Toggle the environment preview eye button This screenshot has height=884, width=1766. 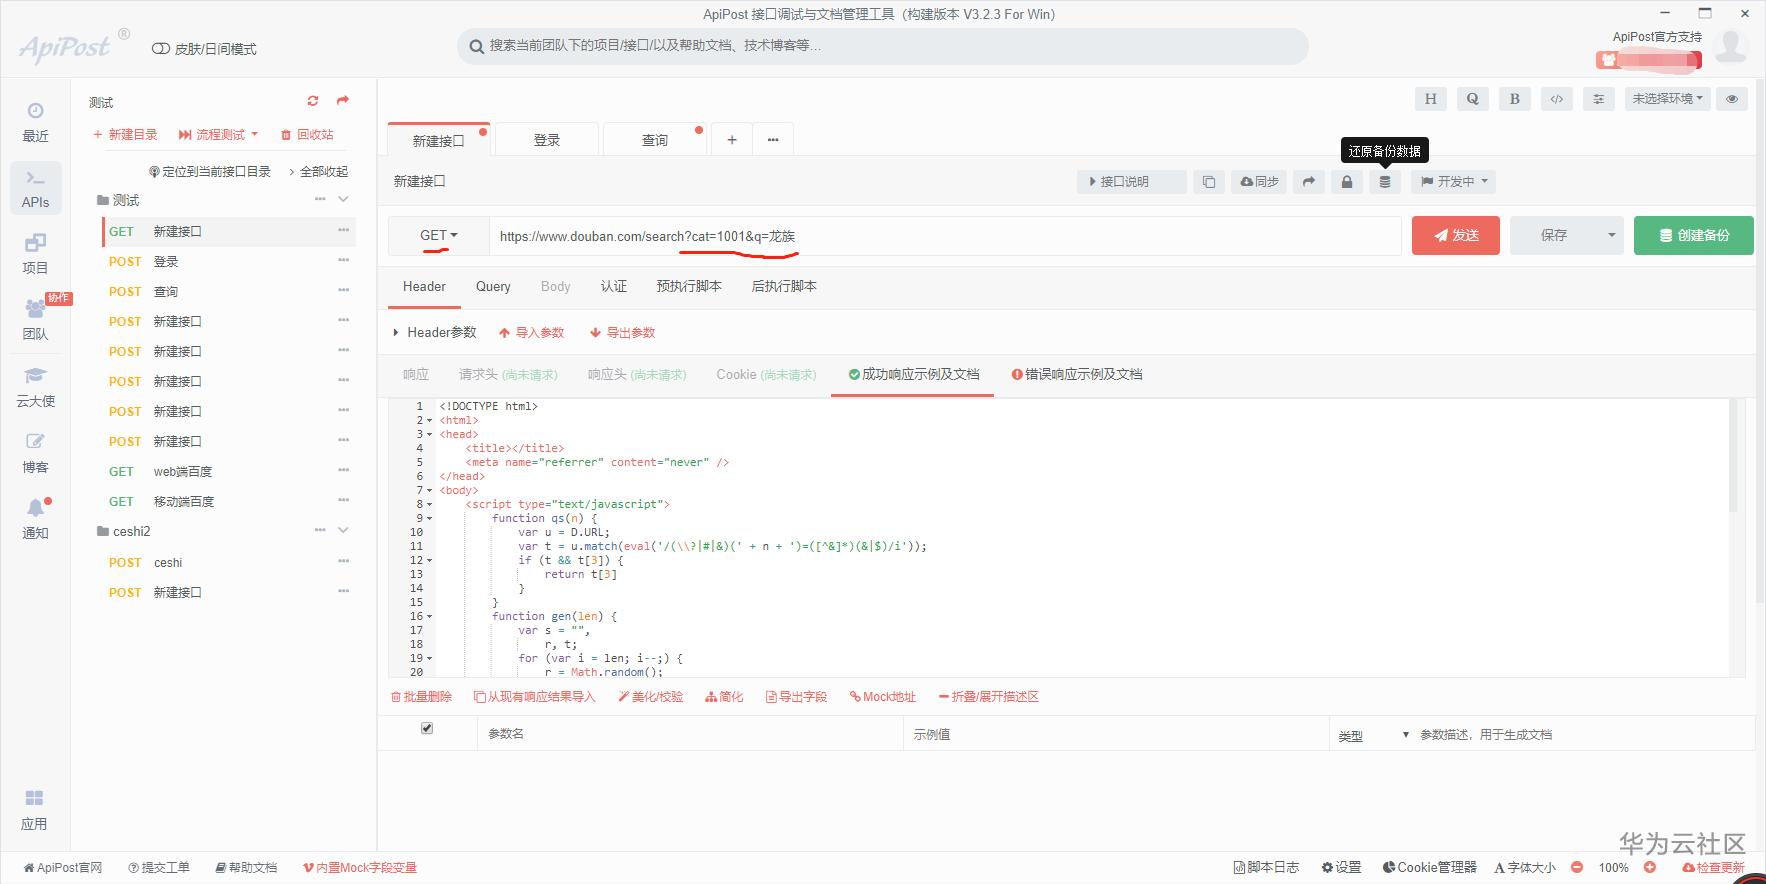click(1732, 99)
